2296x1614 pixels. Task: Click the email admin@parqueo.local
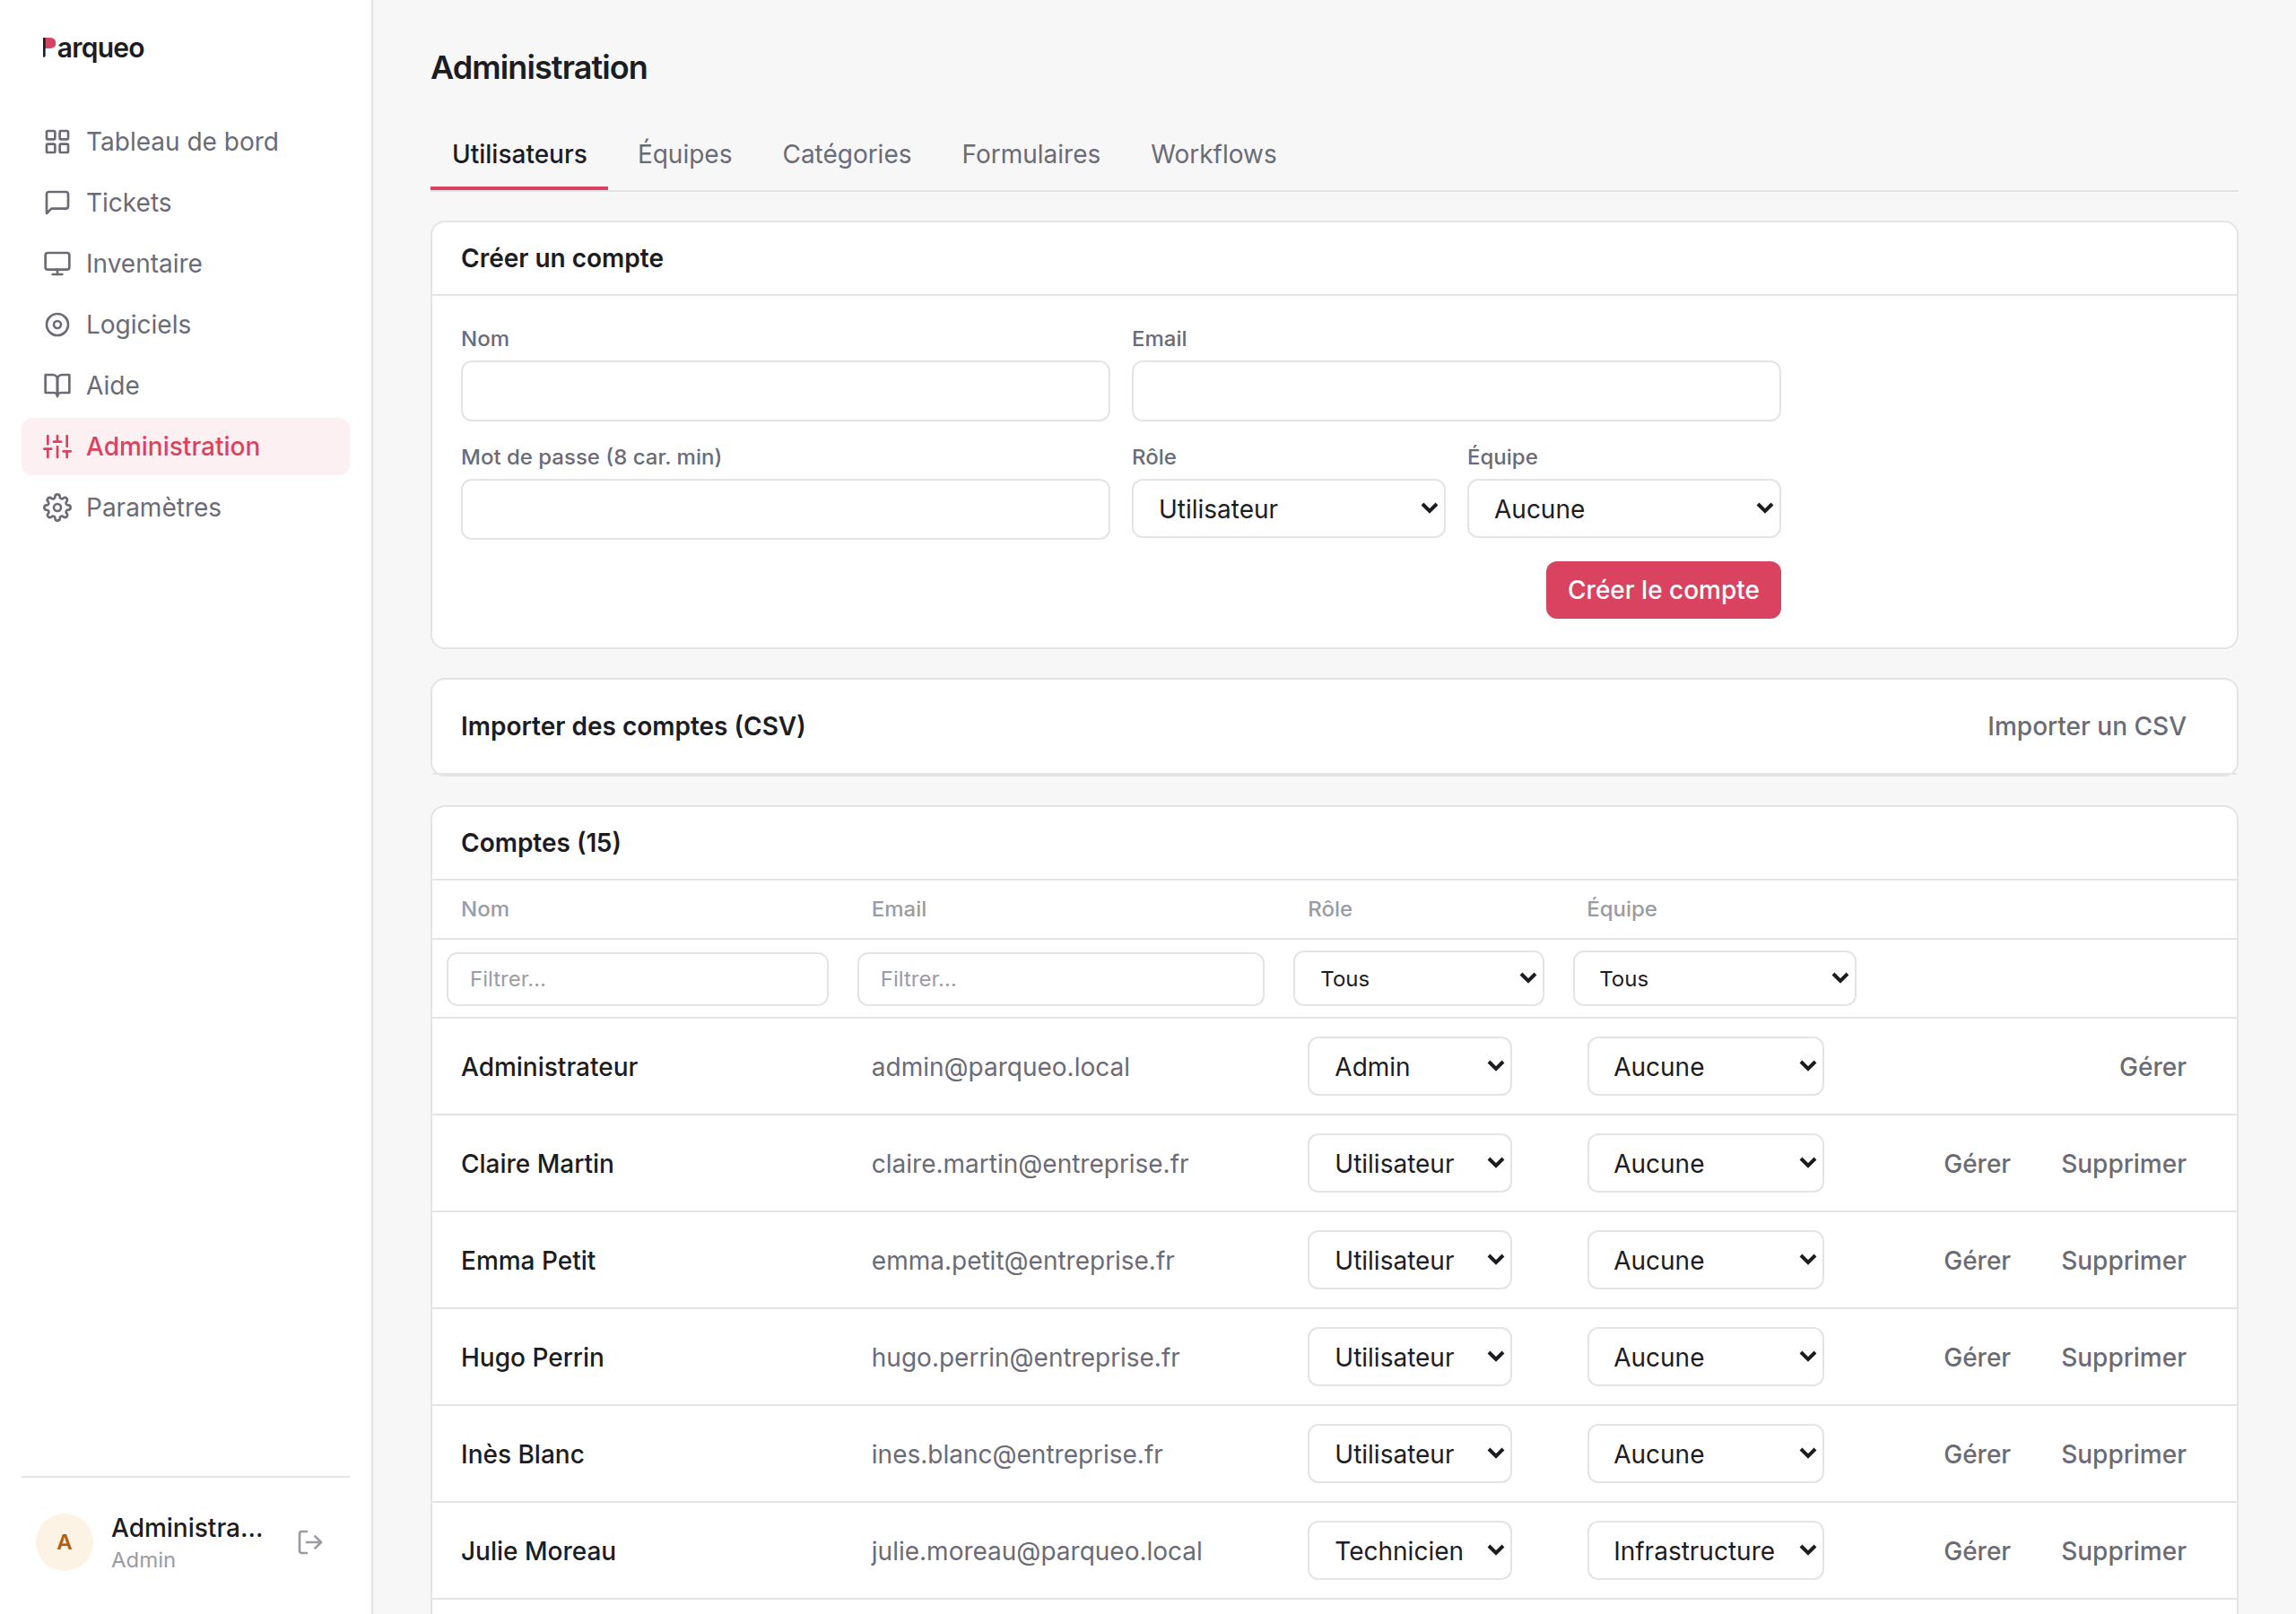1000,1067
